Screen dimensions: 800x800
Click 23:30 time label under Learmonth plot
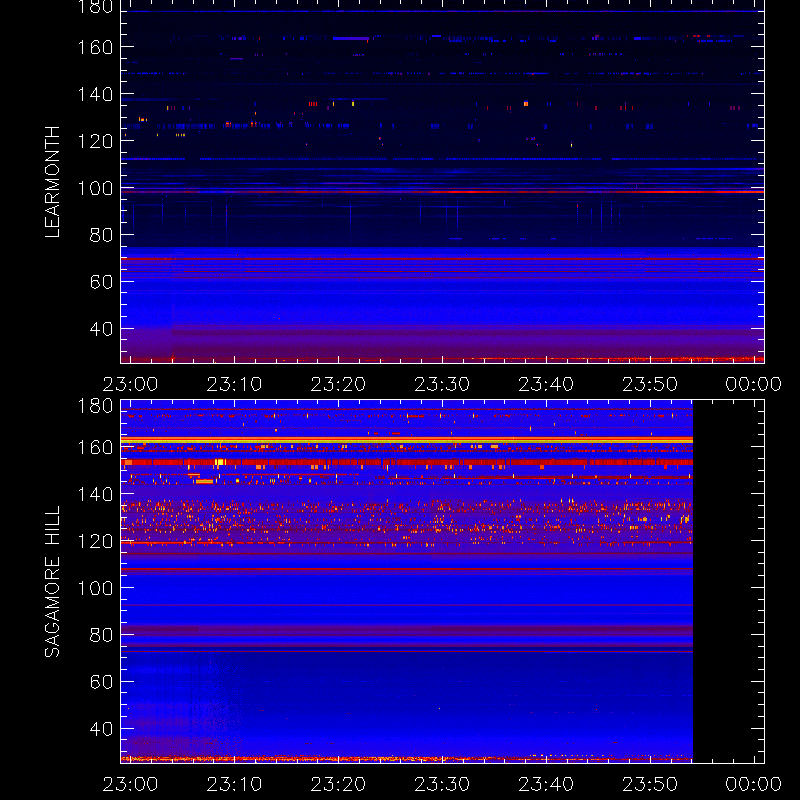click(x=442, y=384)
